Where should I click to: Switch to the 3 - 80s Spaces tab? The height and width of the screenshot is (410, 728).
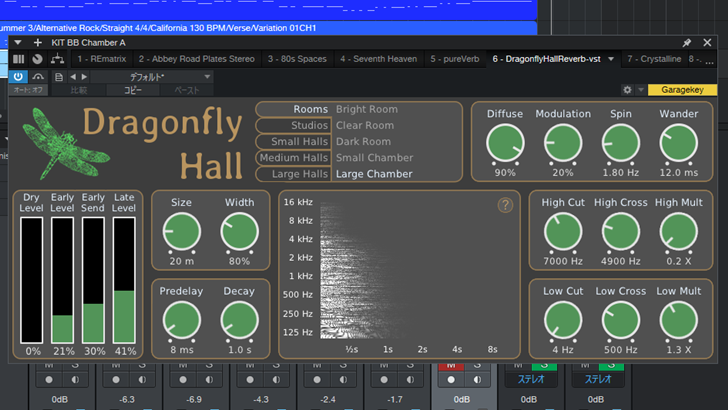[297, 59]
